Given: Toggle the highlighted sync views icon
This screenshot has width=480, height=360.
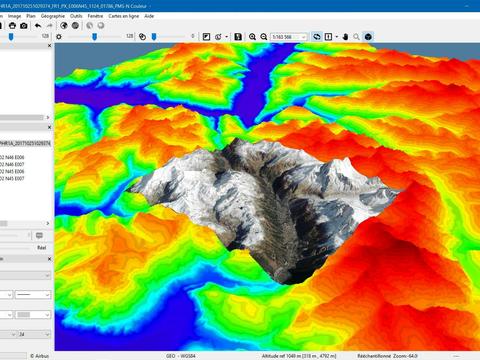Looking at the screenshot, I should point(317,37).
